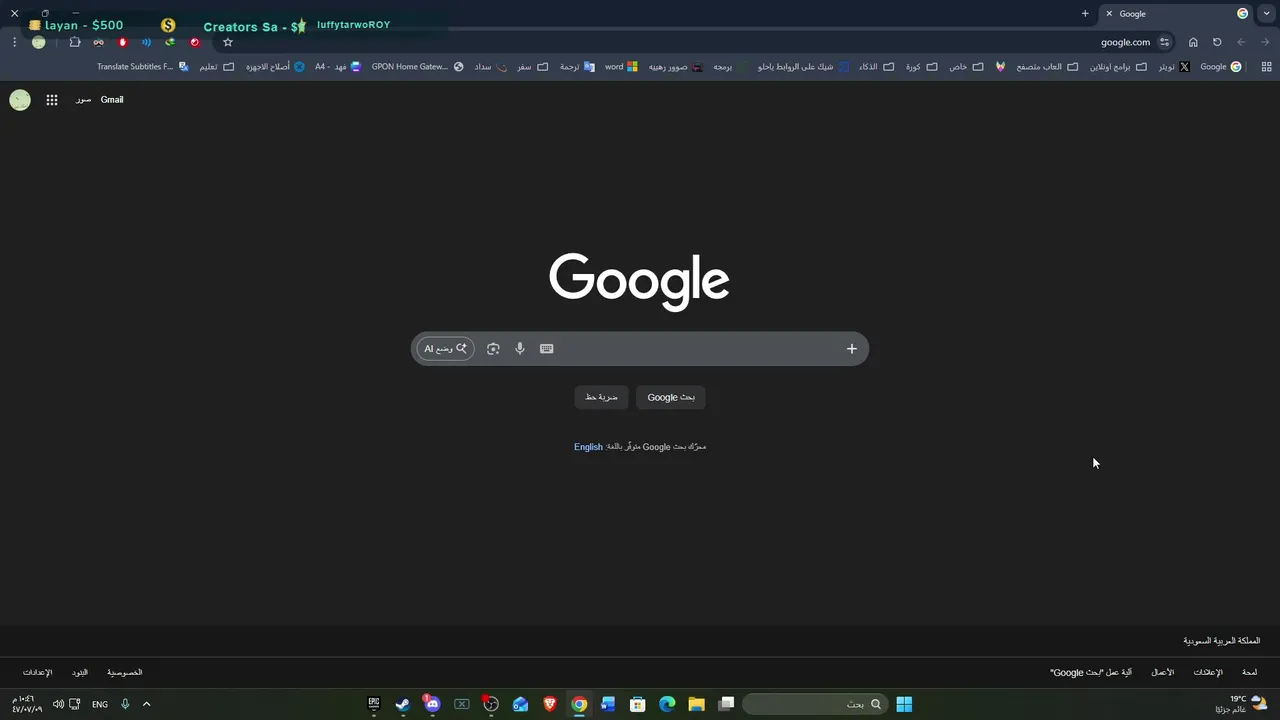
Task: Open Outlook from the taskbar
Action: click(520, 704)
